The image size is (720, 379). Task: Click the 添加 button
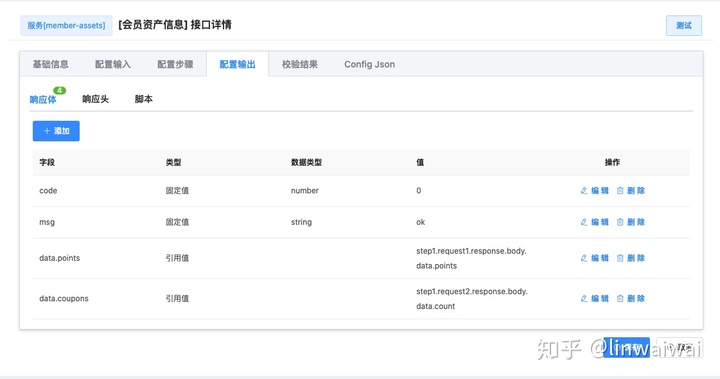[56, 131]
